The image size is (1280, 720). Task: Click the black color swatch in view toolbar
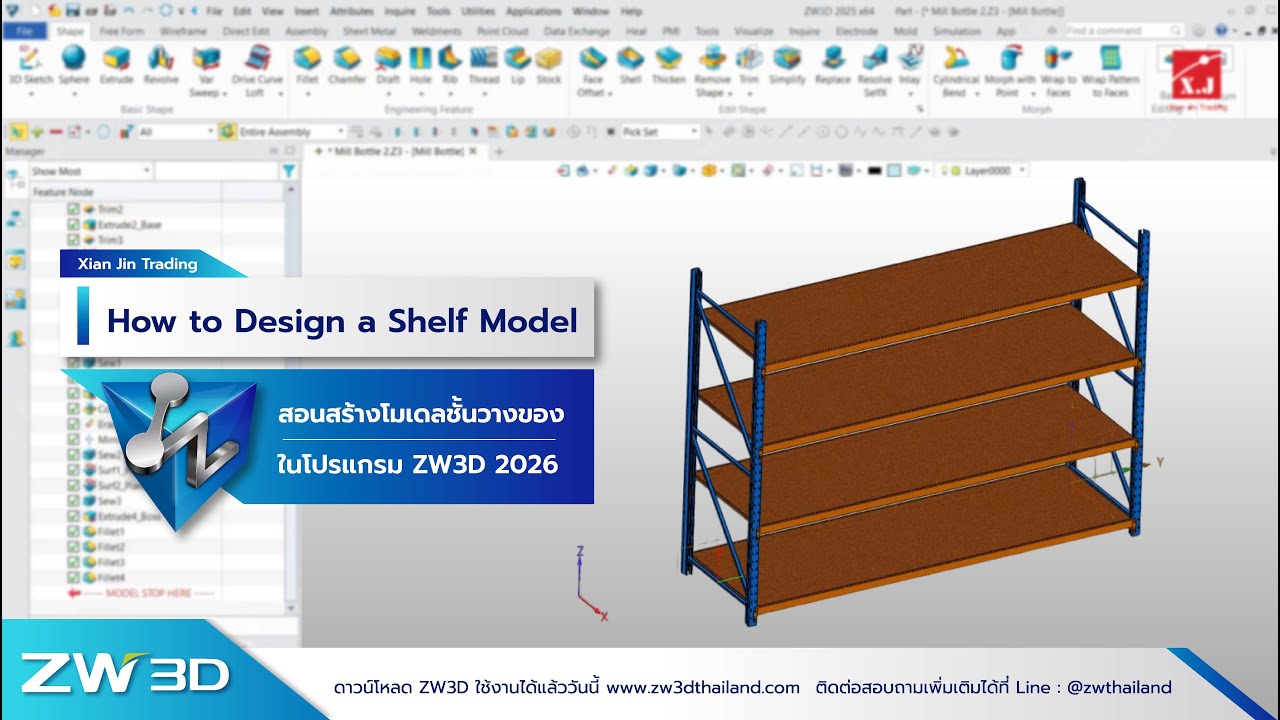tap(874, 171)
